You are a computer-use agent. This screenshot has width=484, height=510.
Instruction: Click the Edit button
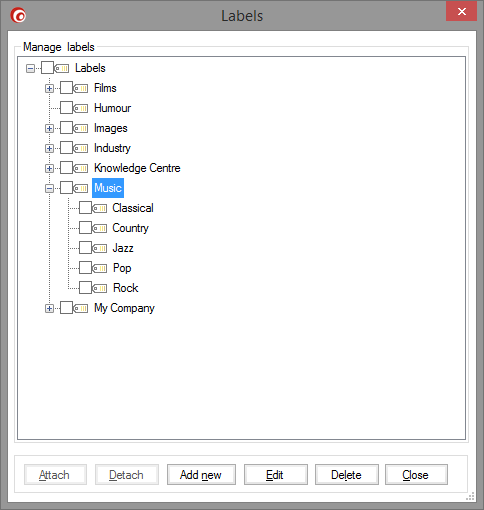(276, 475)
